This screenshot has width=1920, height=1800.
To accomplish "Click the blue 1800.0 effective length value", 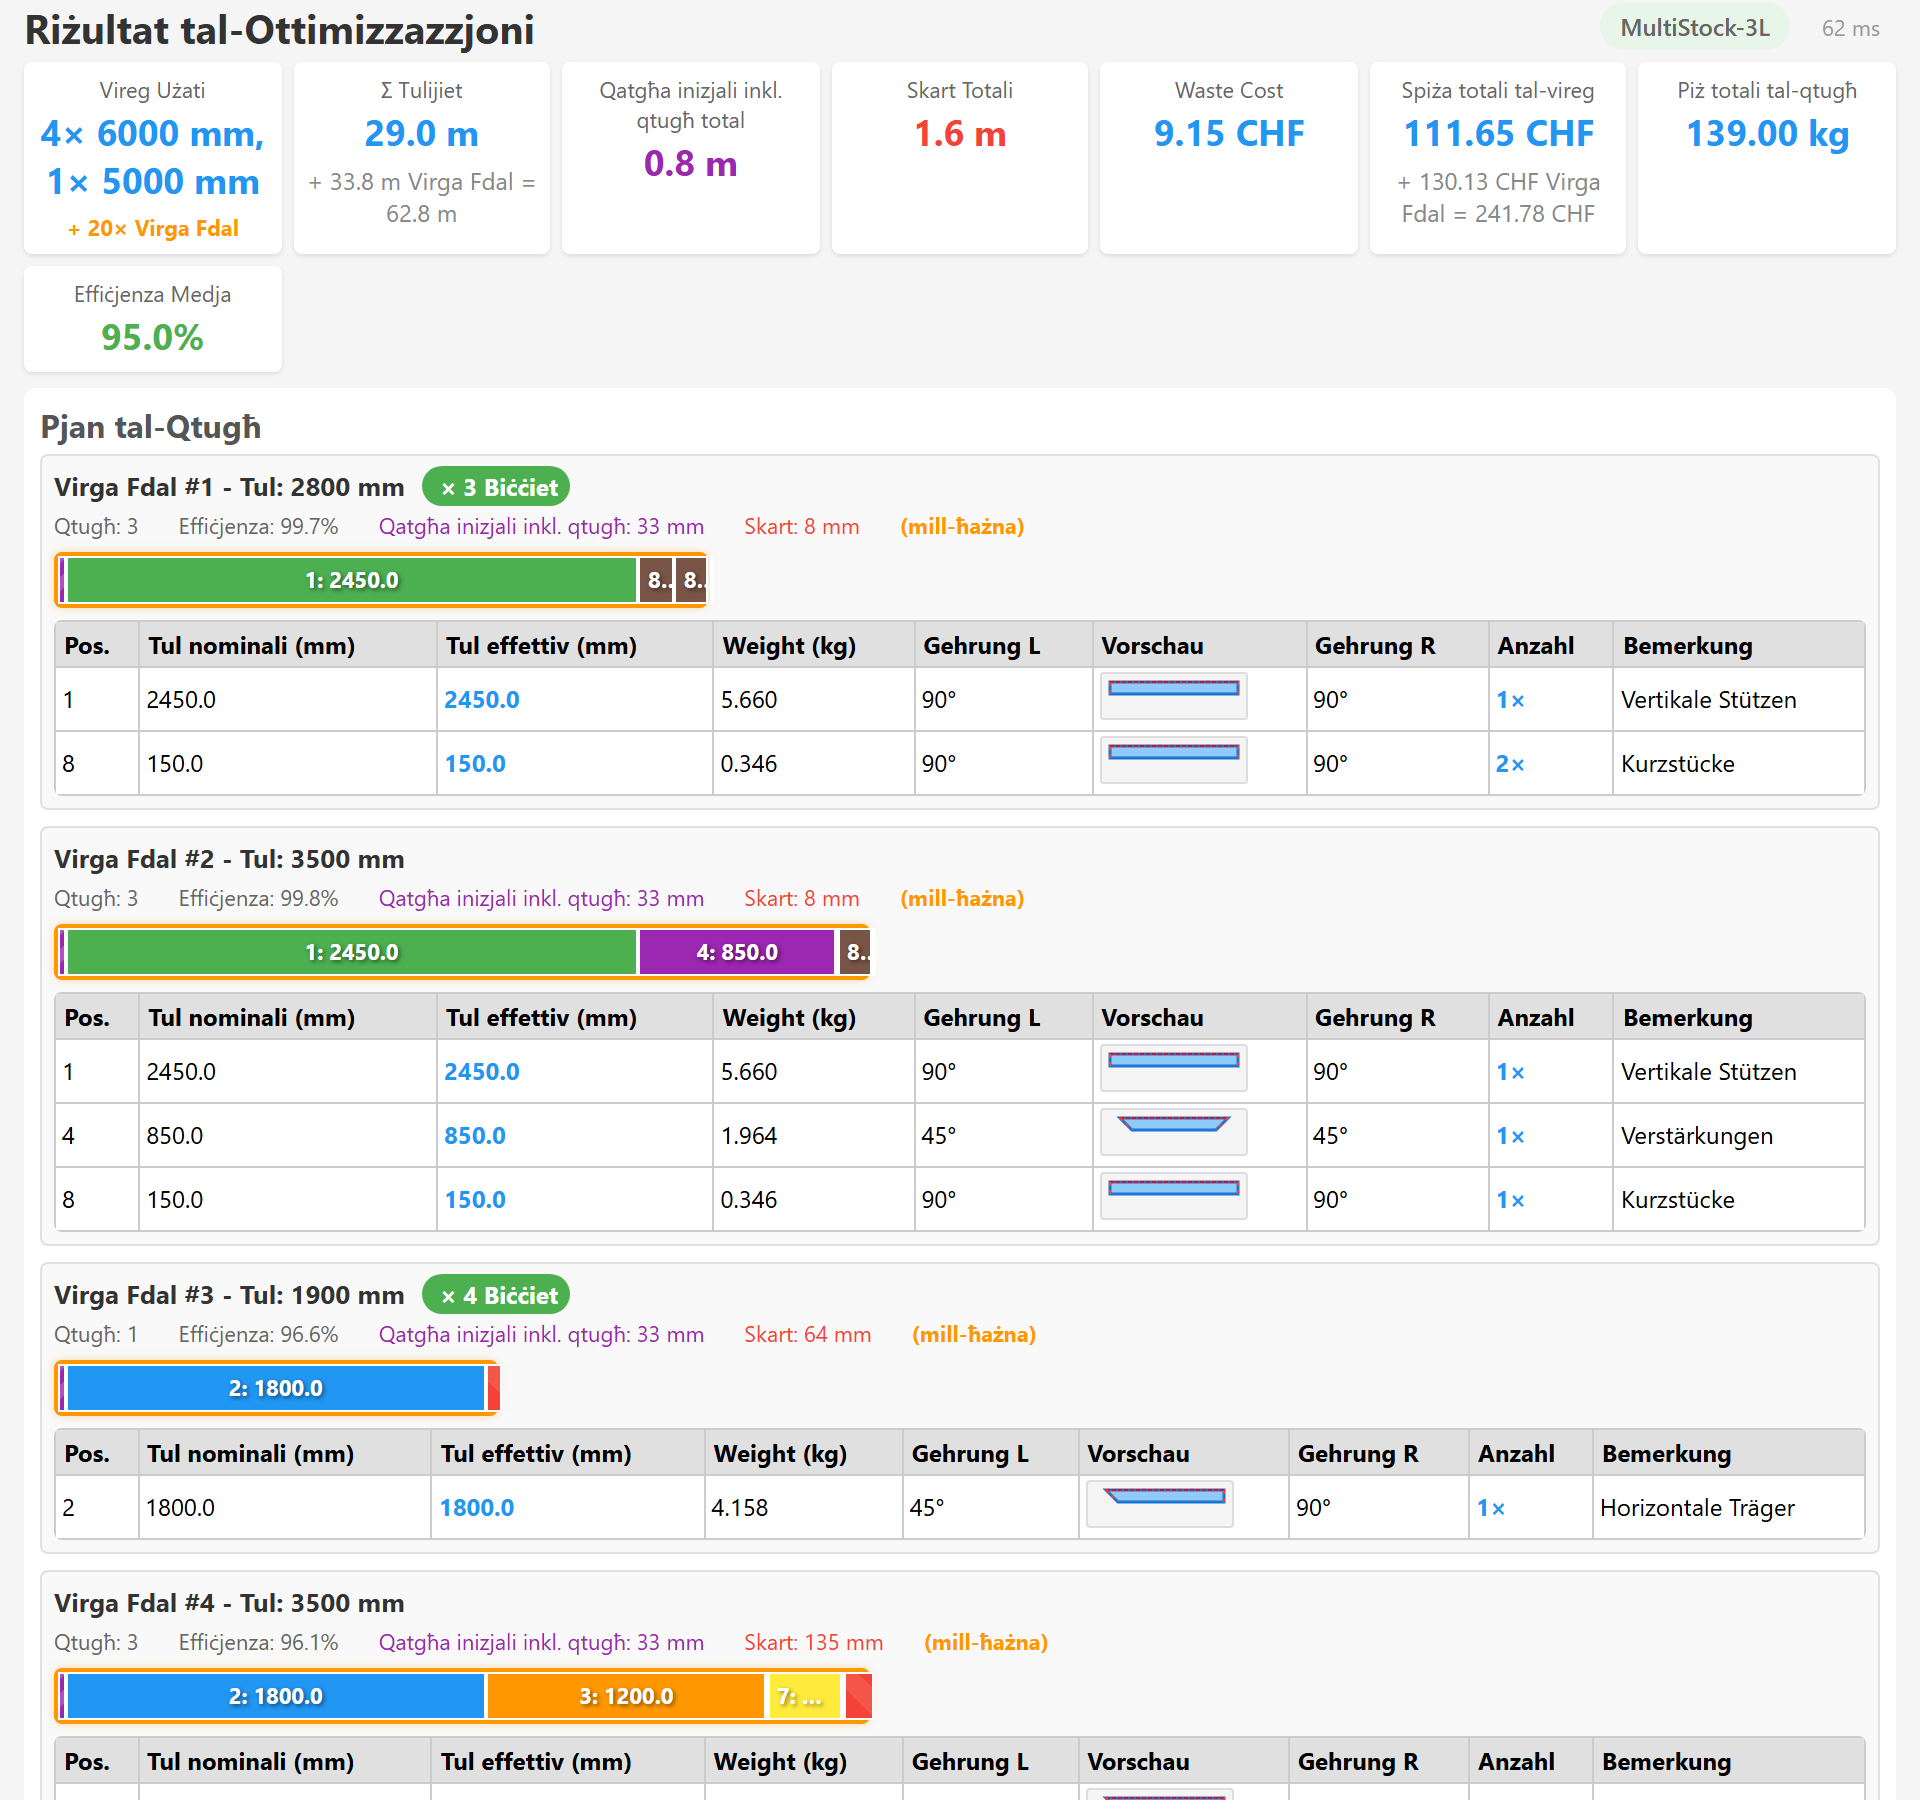I will pyautogui.click(x=477, y=1508).
